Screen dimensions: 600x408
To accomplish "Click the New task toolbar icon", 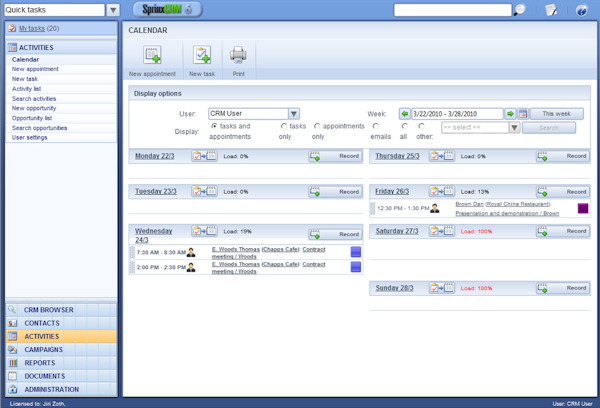I will (202, 55).
